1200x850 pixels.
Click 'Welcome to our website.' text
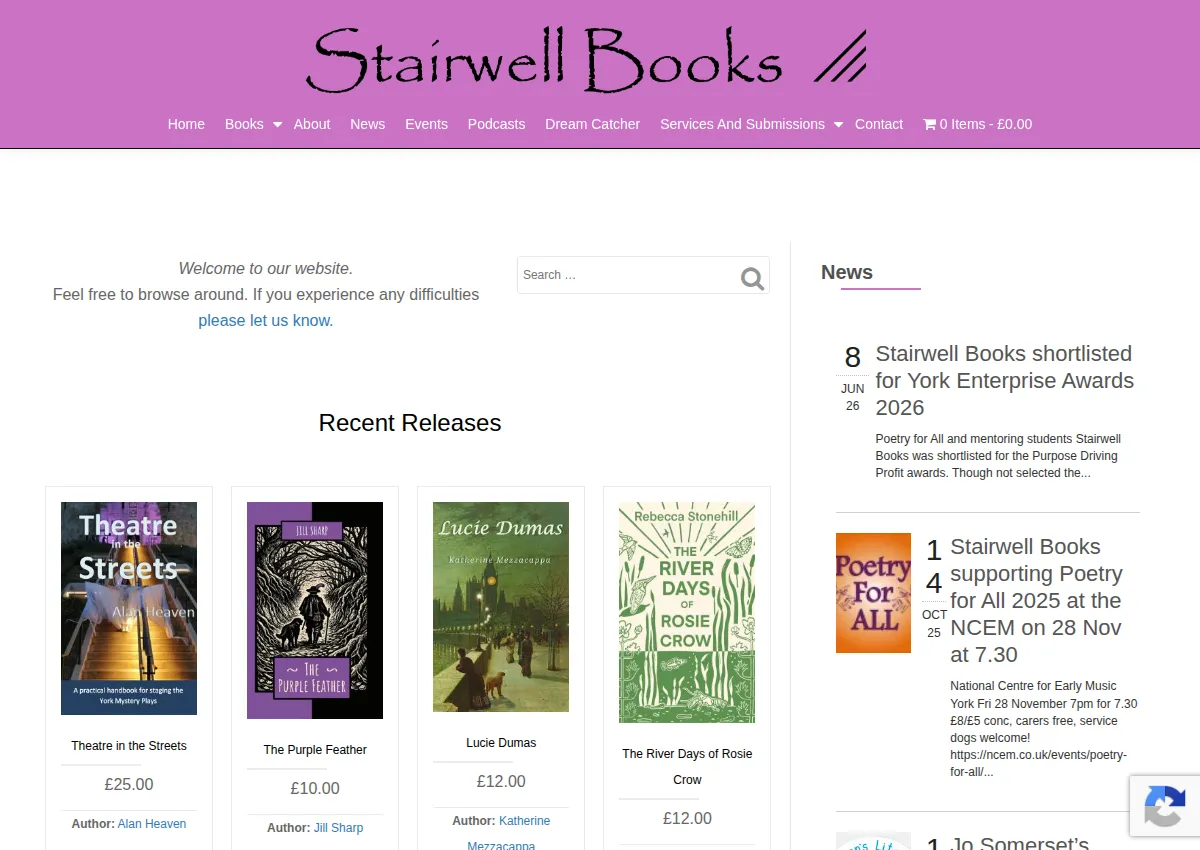pos(266,268)
